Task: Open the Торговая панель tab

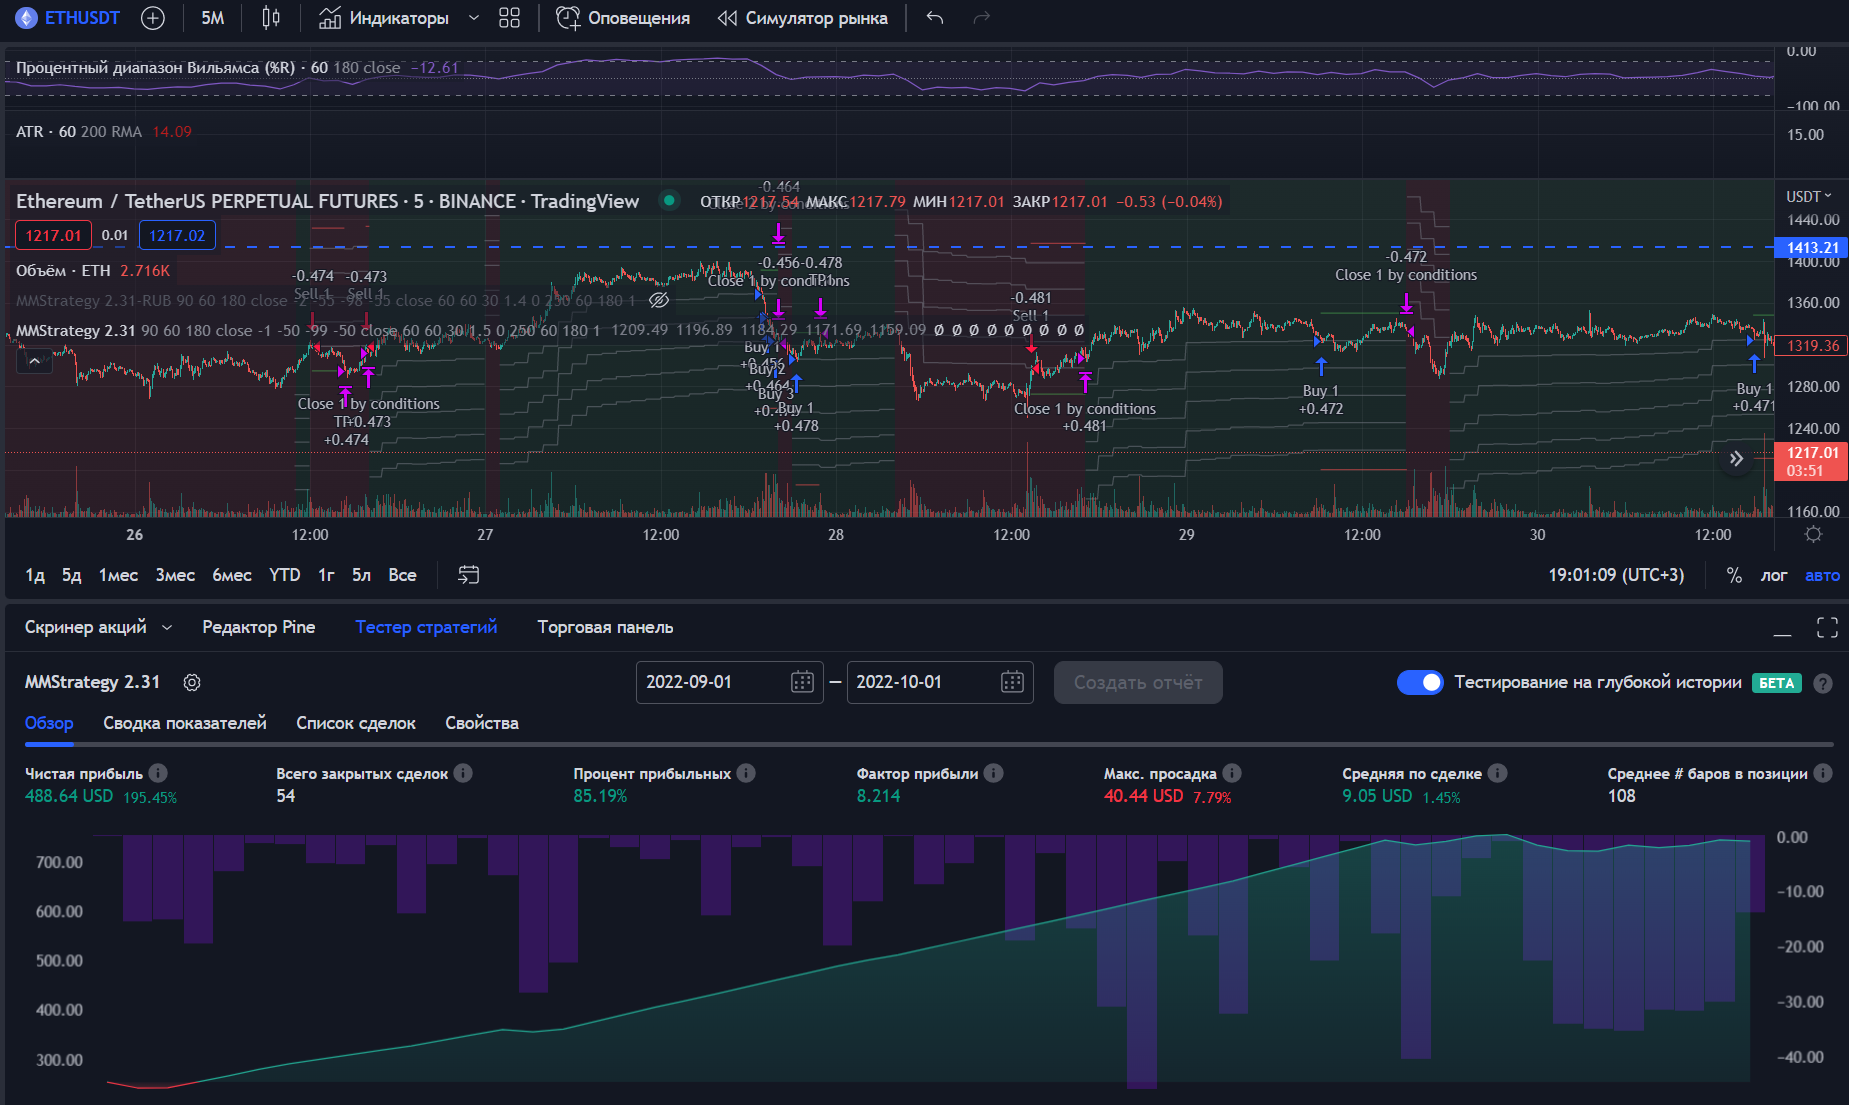Action: [605, 627]
